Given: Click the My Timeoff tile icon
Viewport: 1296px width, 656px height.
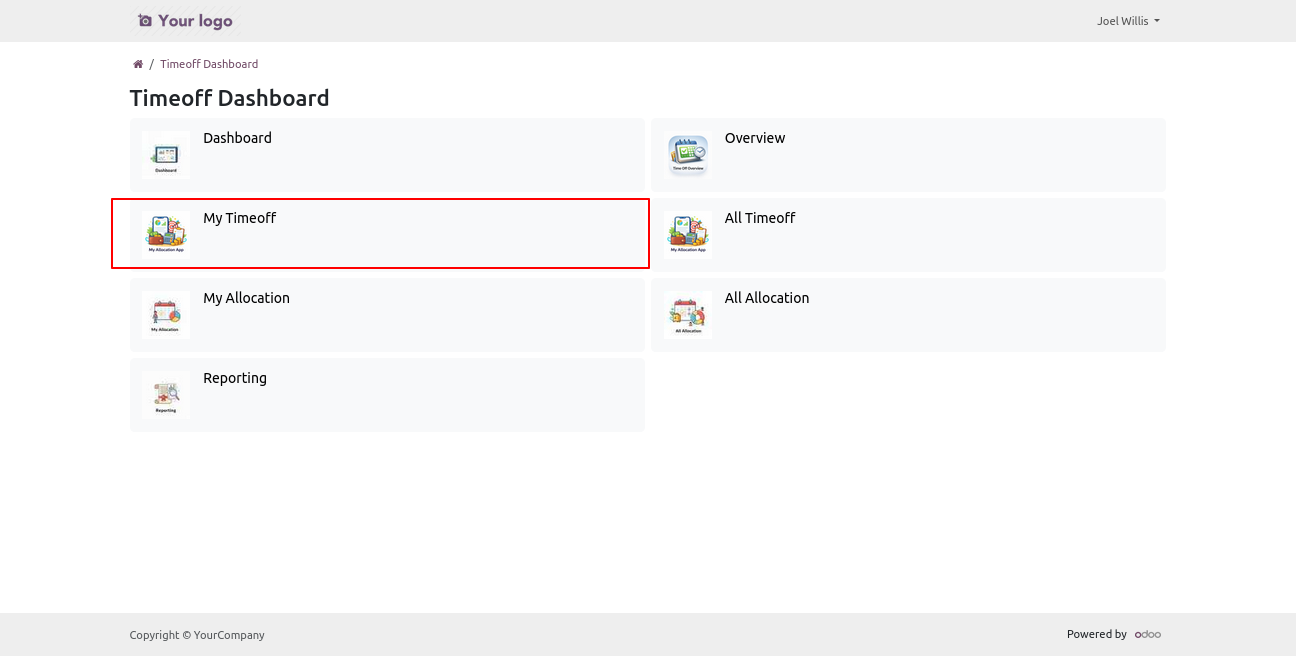Looking at the screenshot, I should point(166,235).
